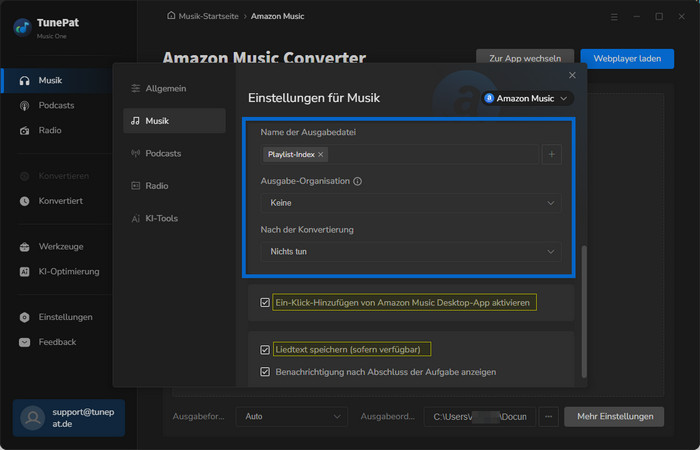Click the Musik-Startseite breadcrumb link
The width and height of the screenshot is (700, 450).
208,16
